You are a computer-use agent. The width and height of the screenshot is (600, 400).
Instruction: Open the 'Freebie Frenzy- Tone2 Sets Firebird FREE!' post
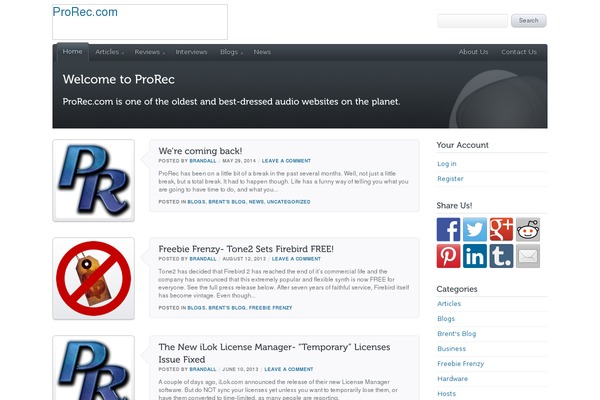[x=246, y=249]
